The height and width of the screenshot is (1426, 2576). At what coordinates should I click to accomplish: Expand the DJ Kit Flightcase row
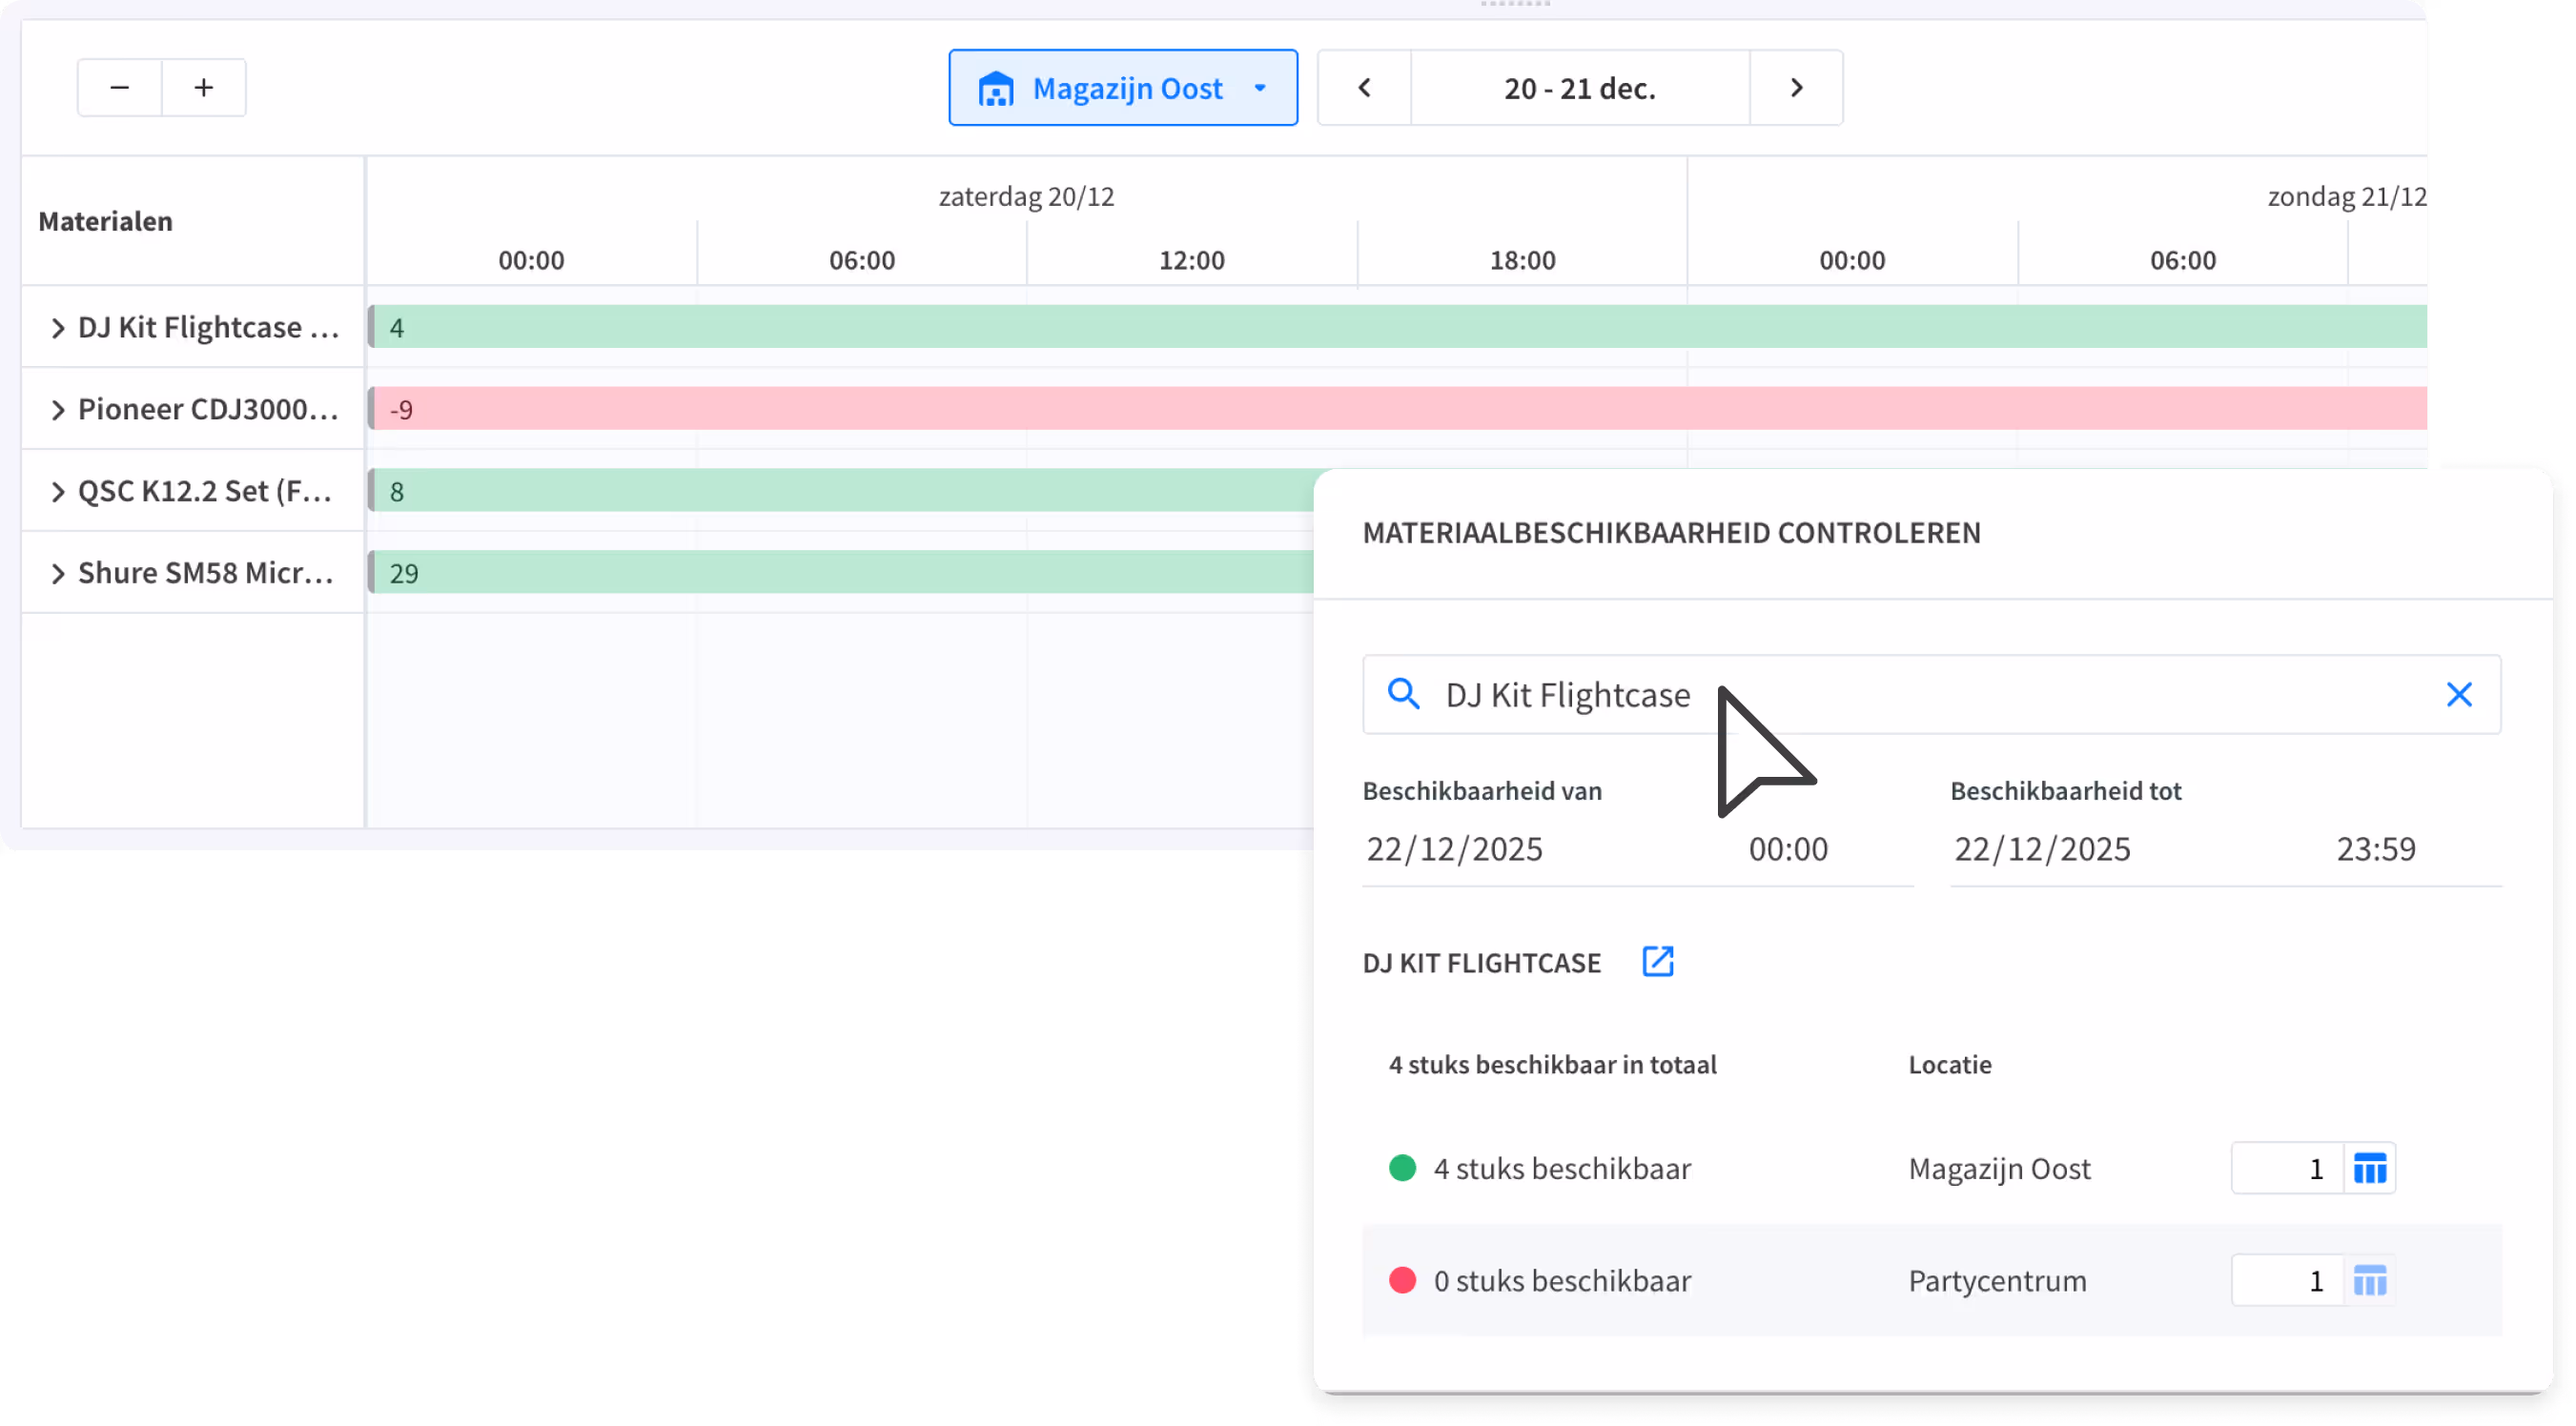(58, 328)
